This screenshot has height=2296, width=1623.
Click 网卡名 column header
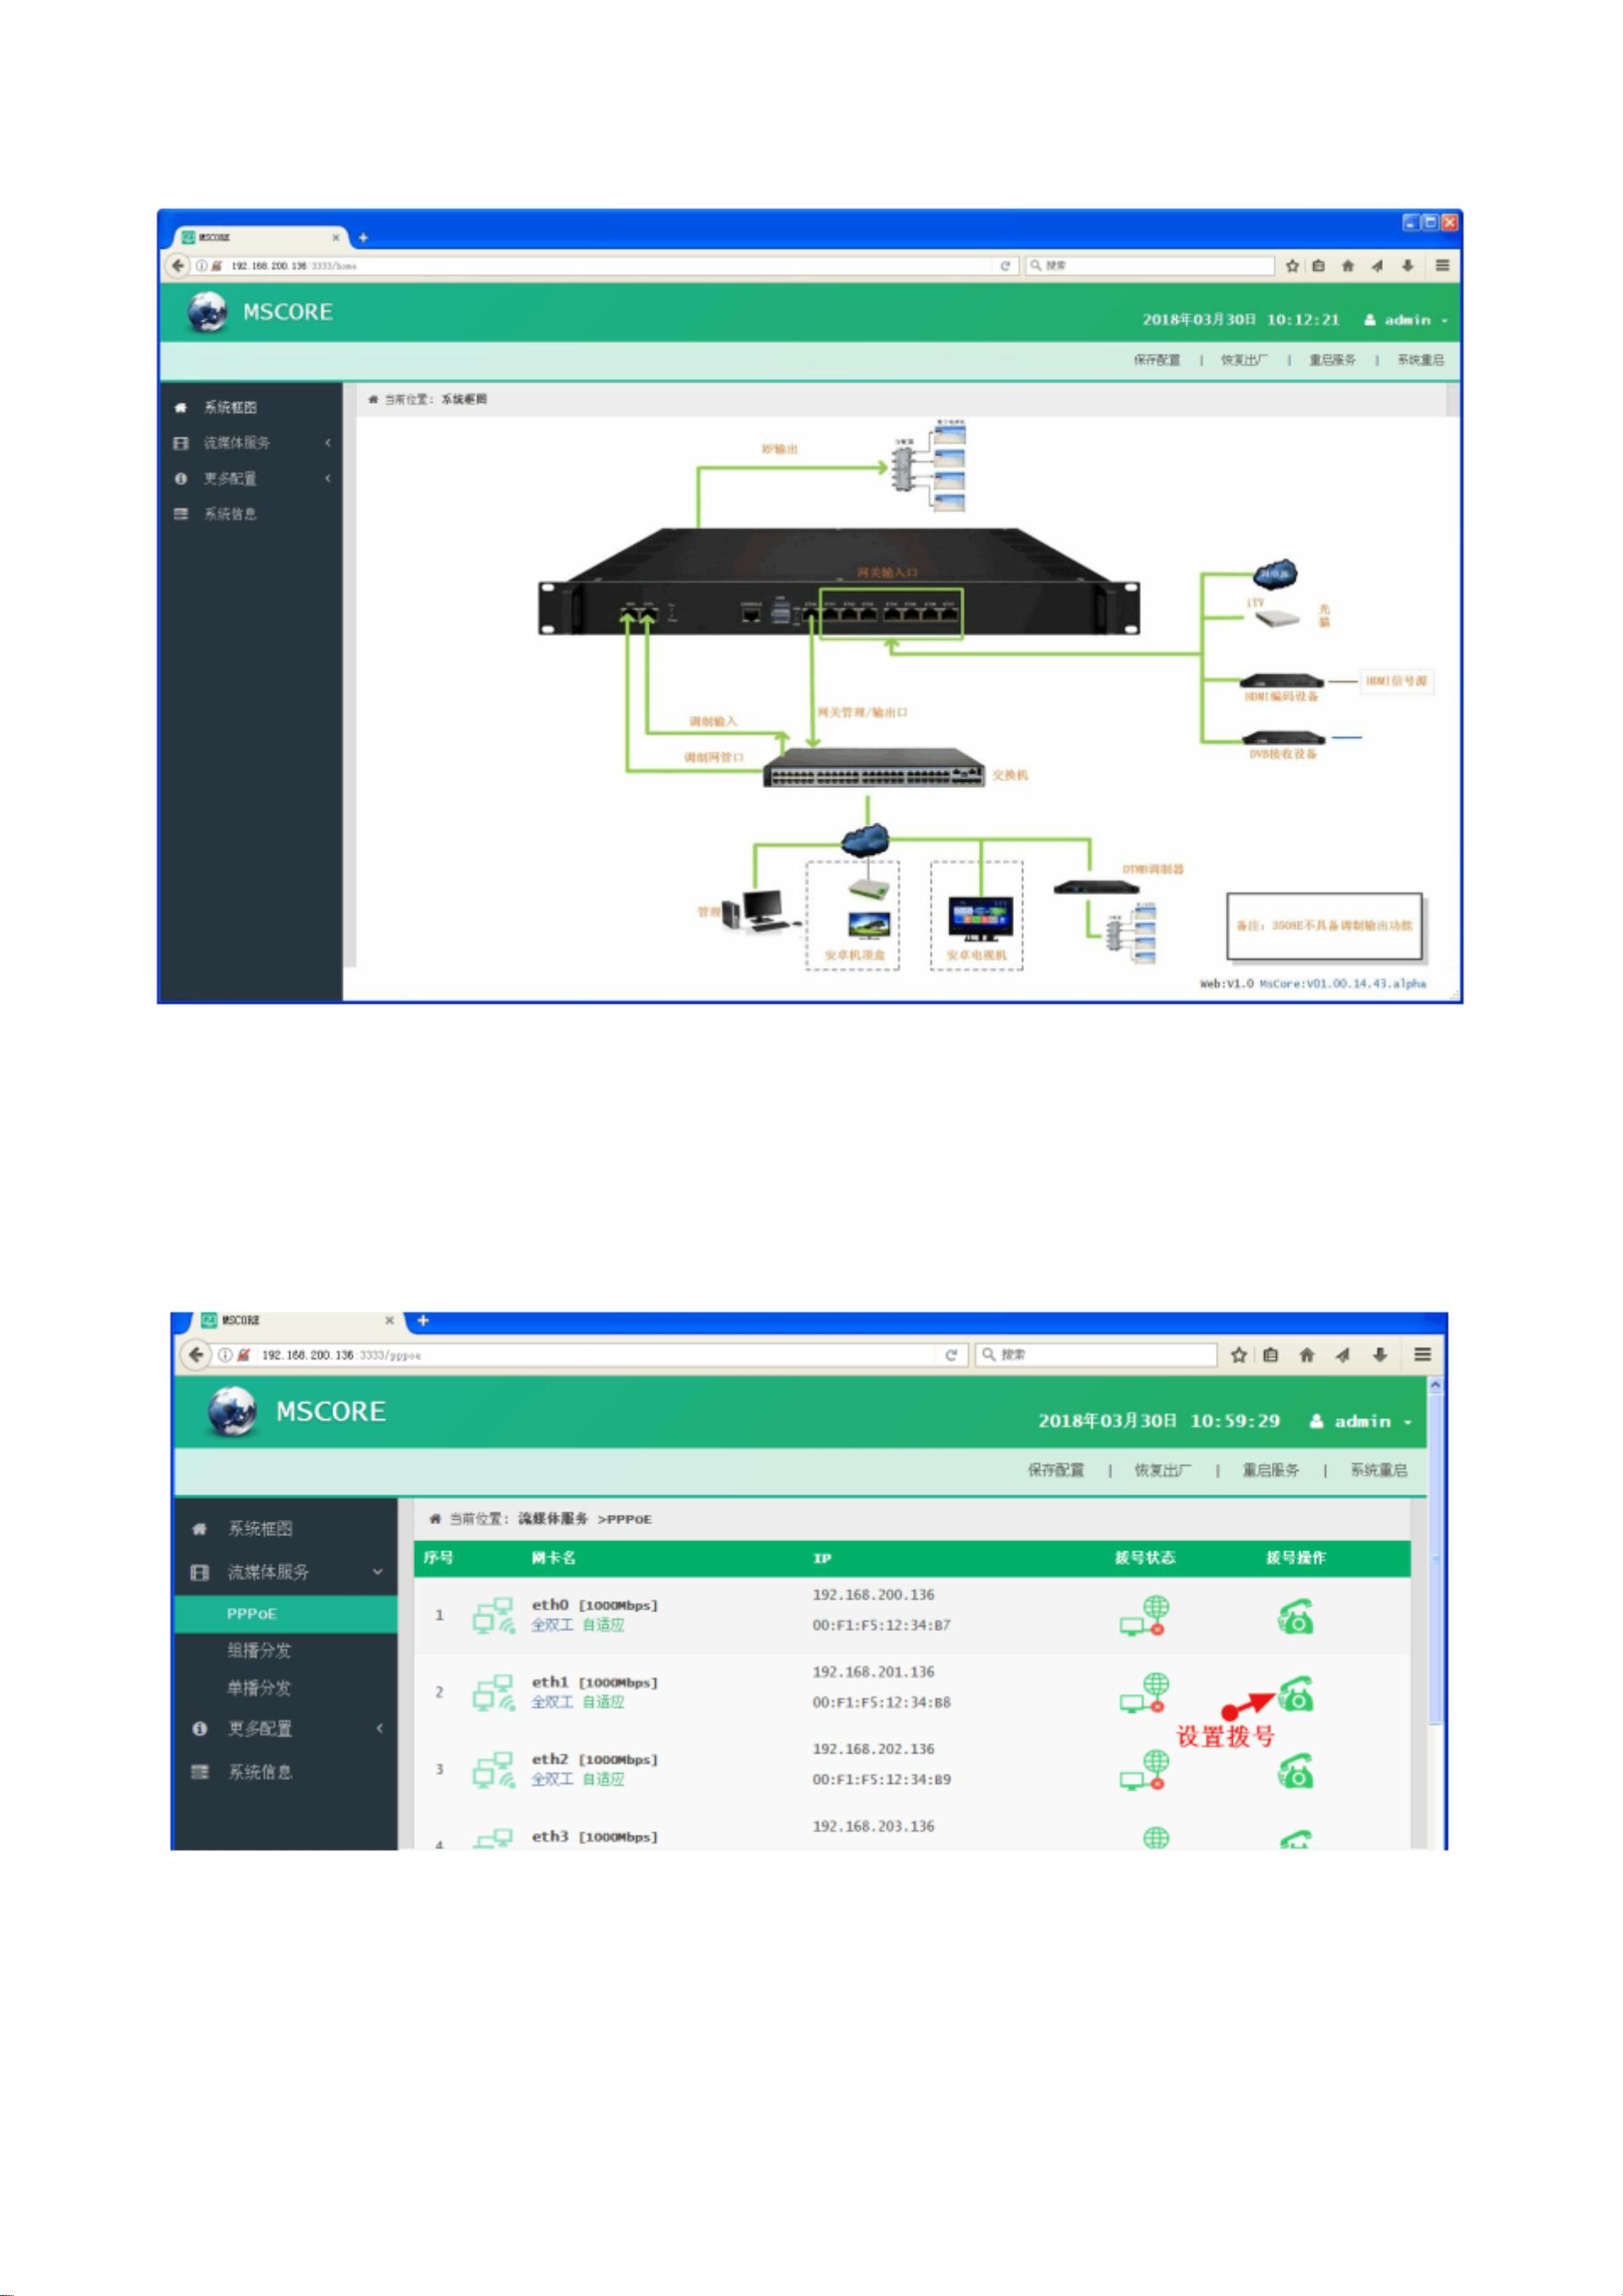coord(553,1558)
